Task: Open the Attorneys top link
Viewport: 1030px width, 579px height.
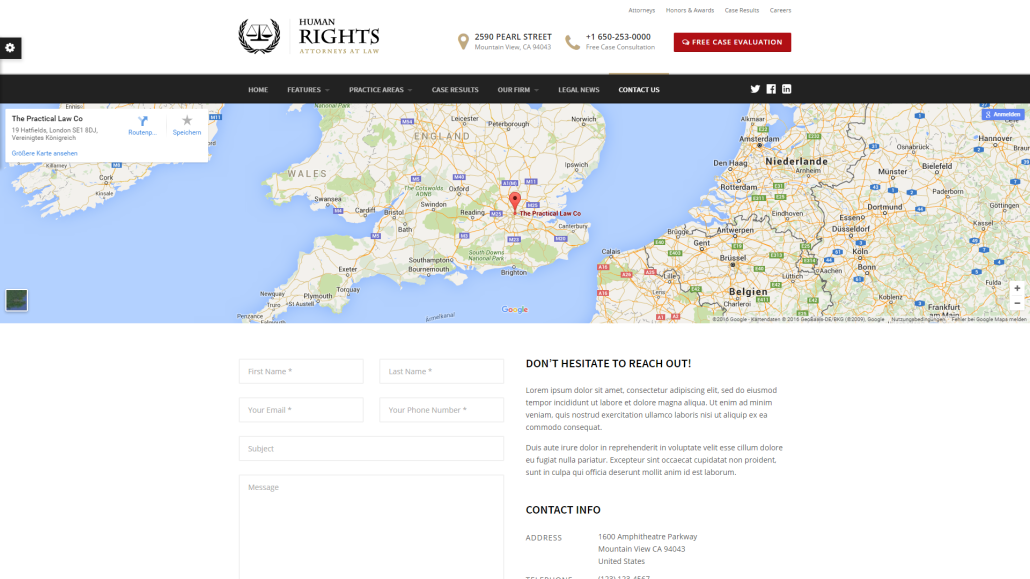Action: (642, 11)
